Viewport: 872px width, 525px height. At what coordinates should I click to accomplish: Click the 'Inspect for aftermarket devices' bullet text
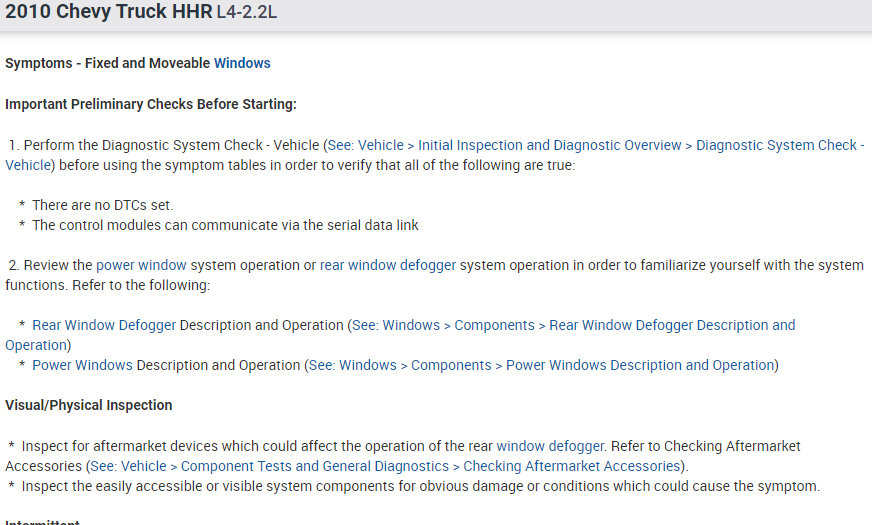tap(250, 446)
